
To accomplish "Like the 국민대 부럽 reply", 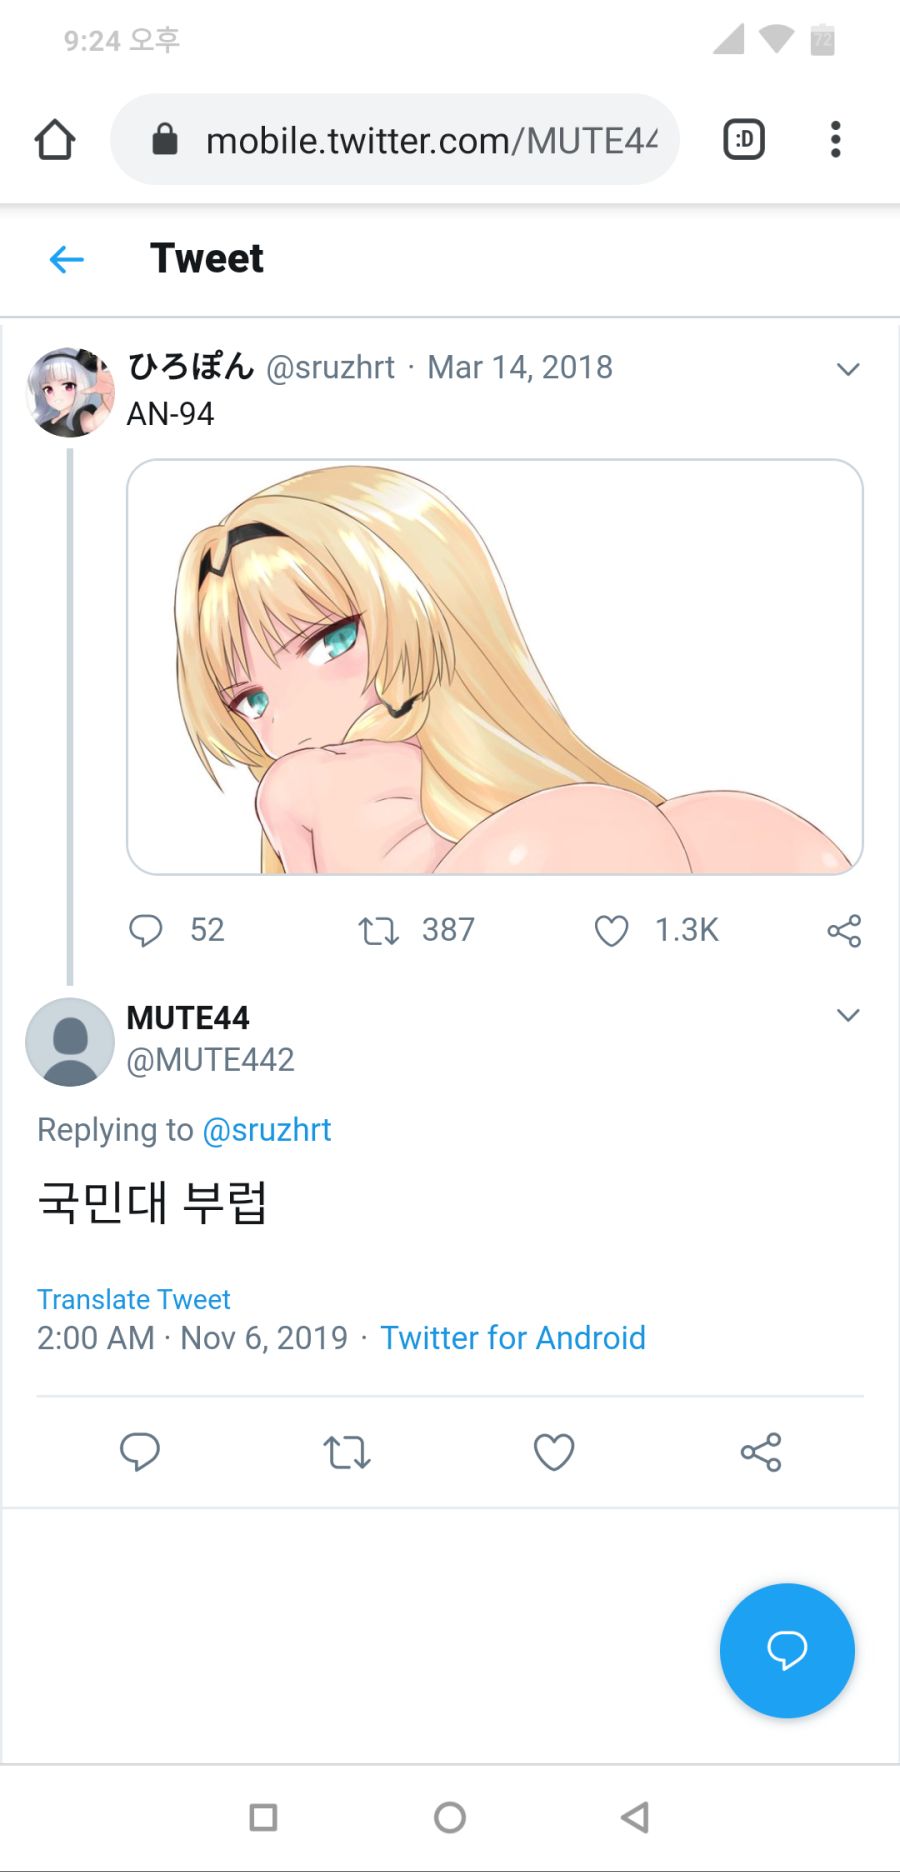I will [x=553, y=1451].
